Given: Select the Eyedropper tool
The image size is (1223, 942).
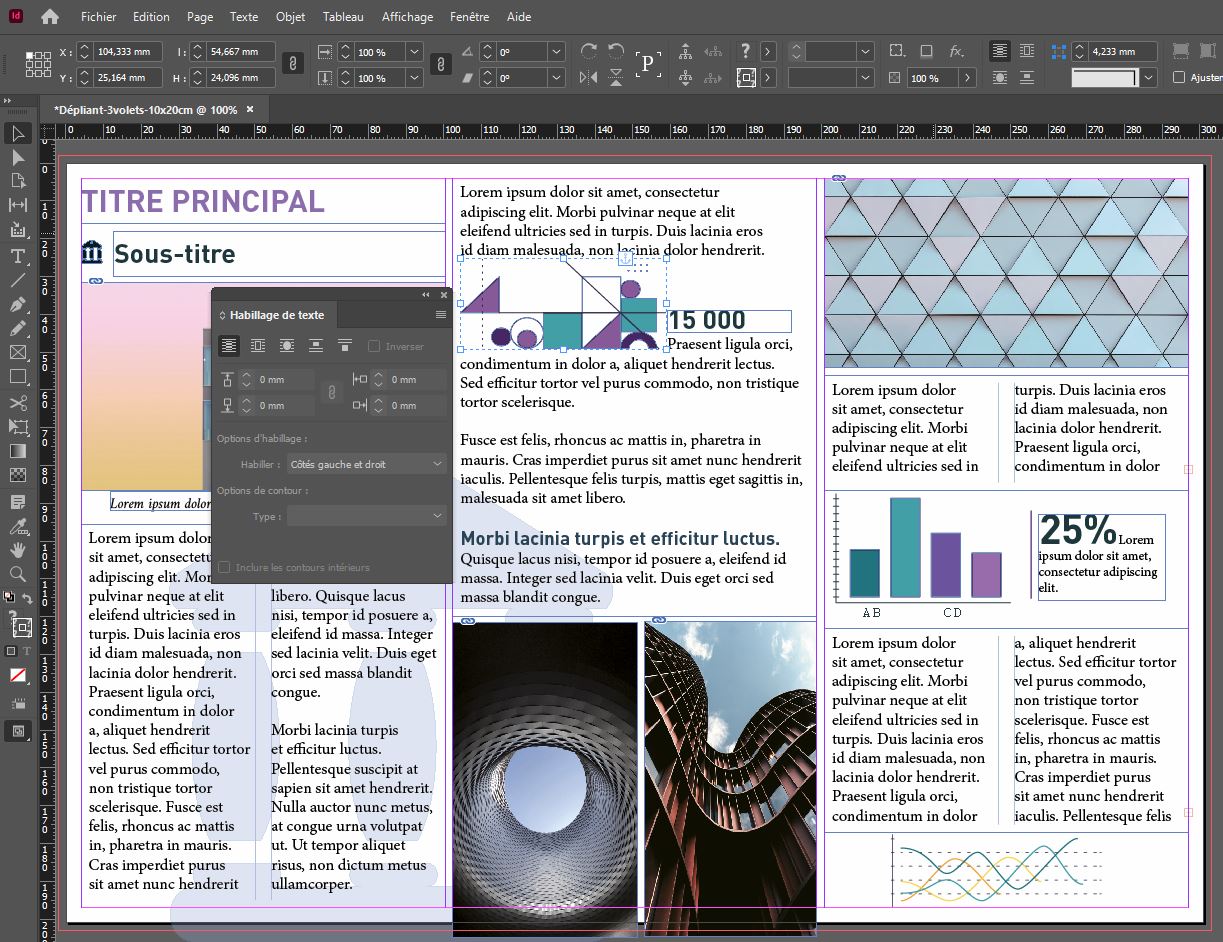Looking at the screenshot, I should (18, 526).
